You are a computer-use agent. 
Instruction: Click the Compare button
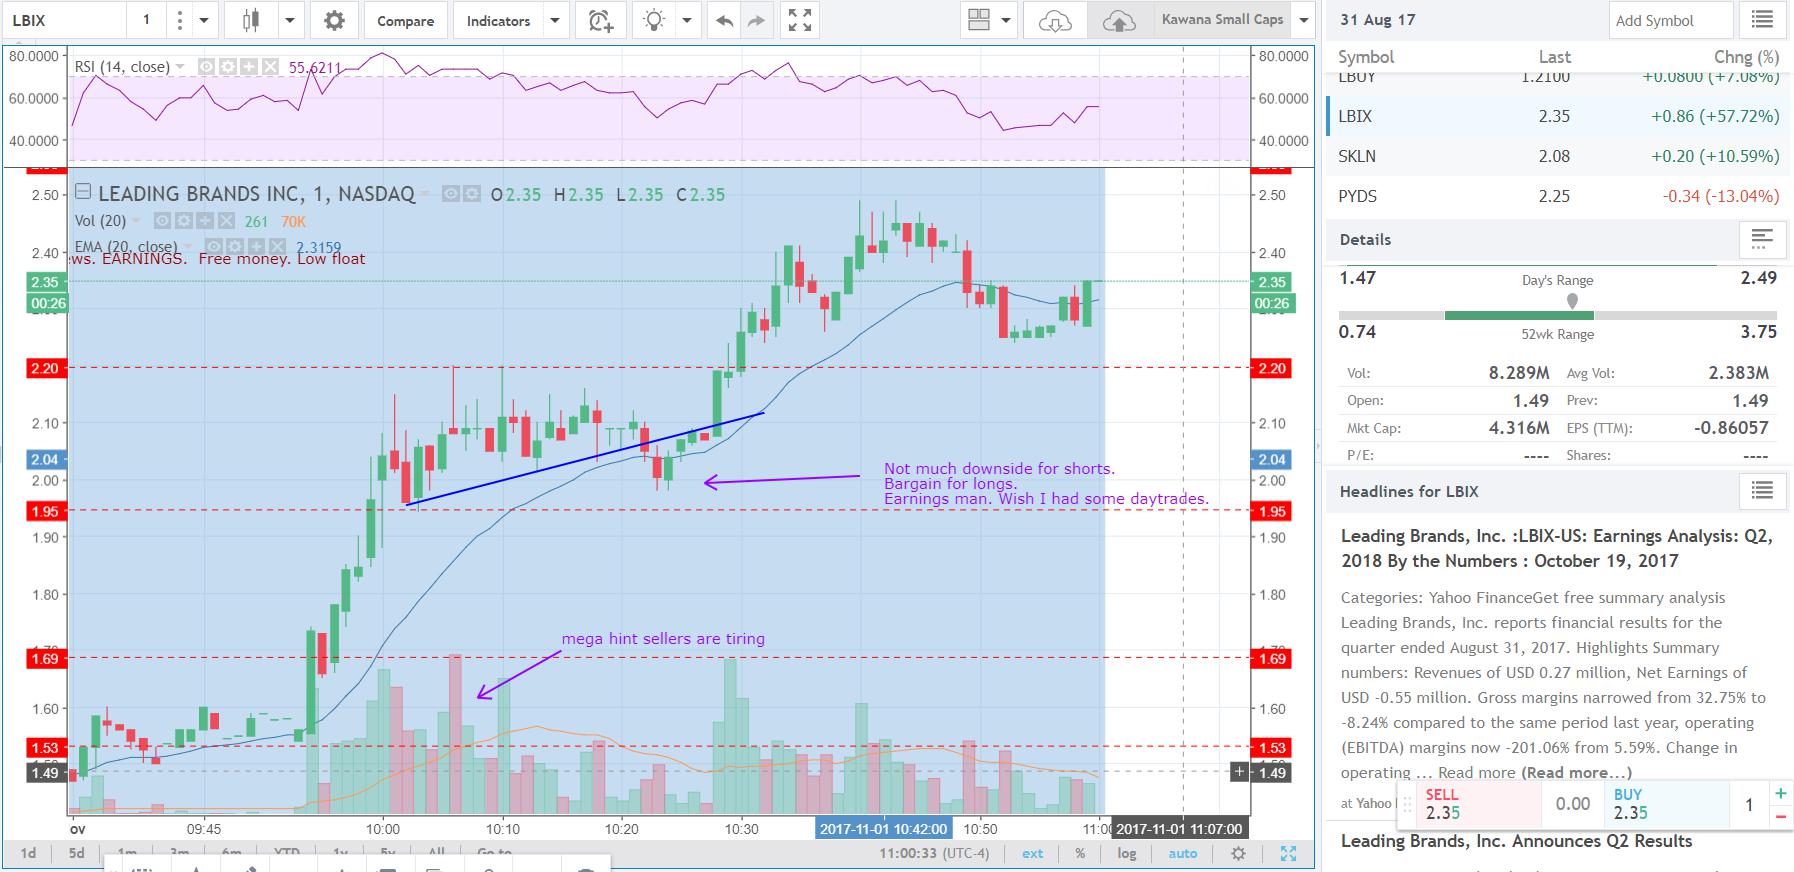point(405,20)
